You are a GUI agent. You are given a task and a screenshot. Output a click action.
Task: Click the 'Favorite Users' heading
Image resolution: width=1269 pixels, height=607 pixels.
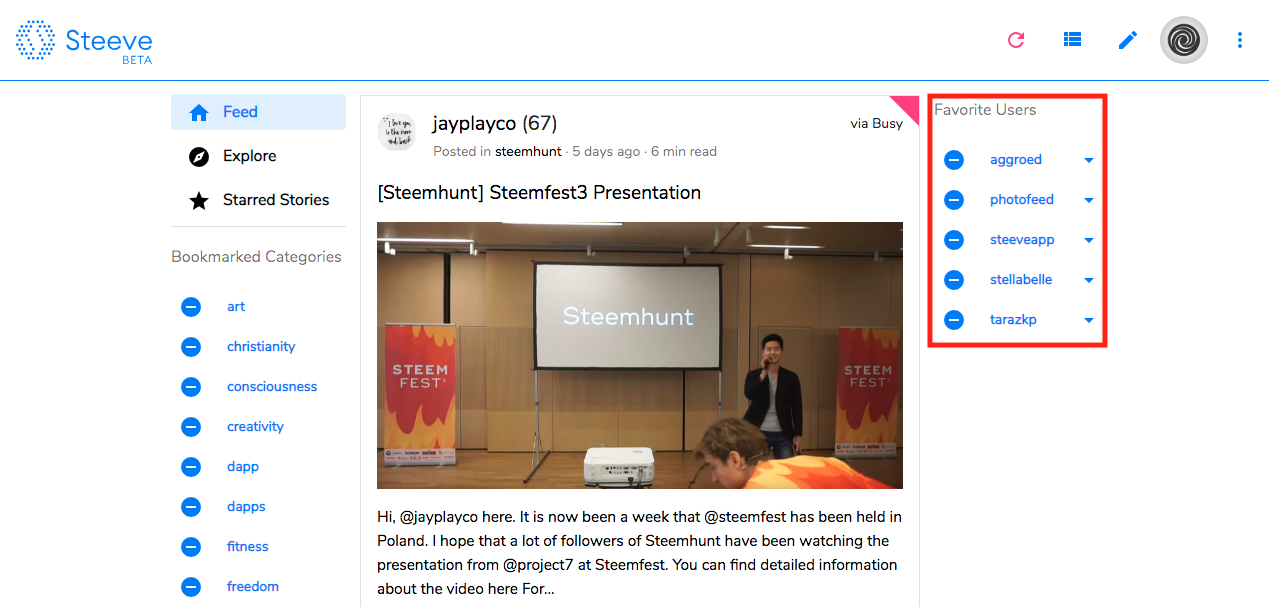click(985, 110)
